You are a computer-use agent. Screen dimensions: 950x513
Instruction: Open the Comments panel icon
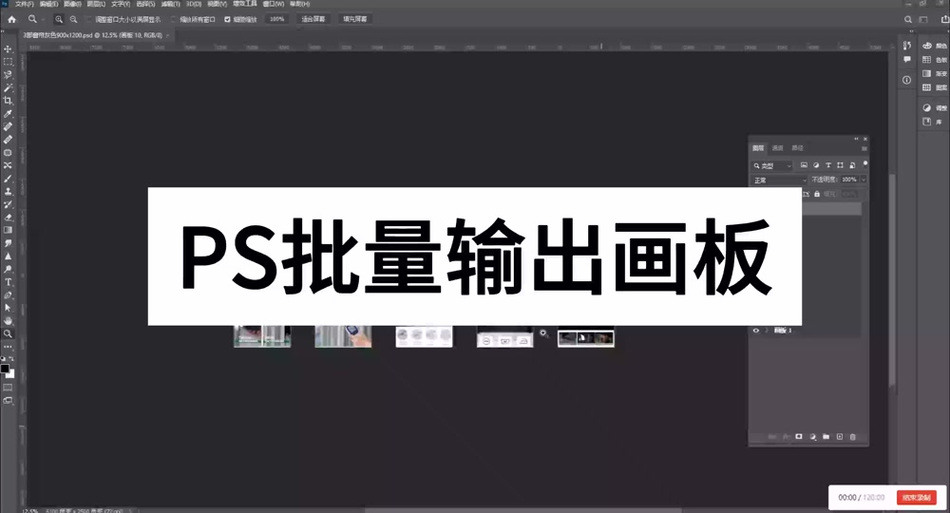point(907,59)
